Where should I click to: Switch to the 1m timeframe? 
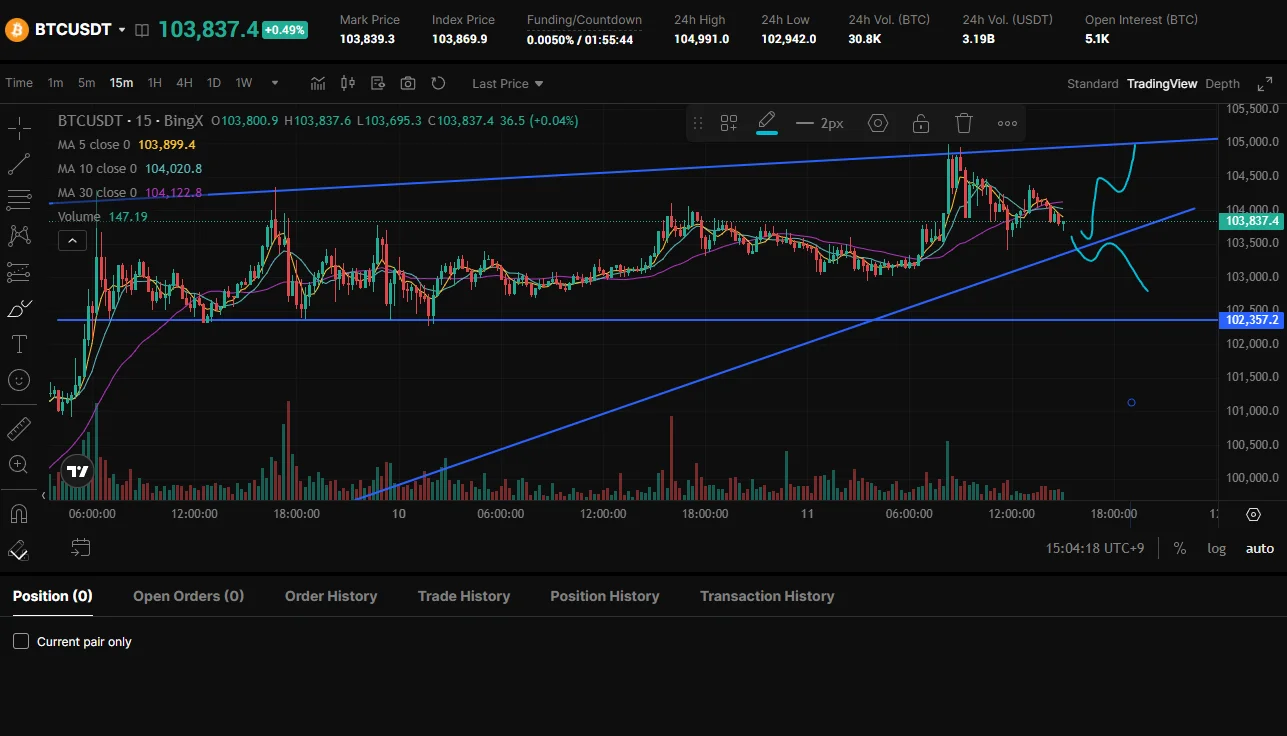[56, 83]
